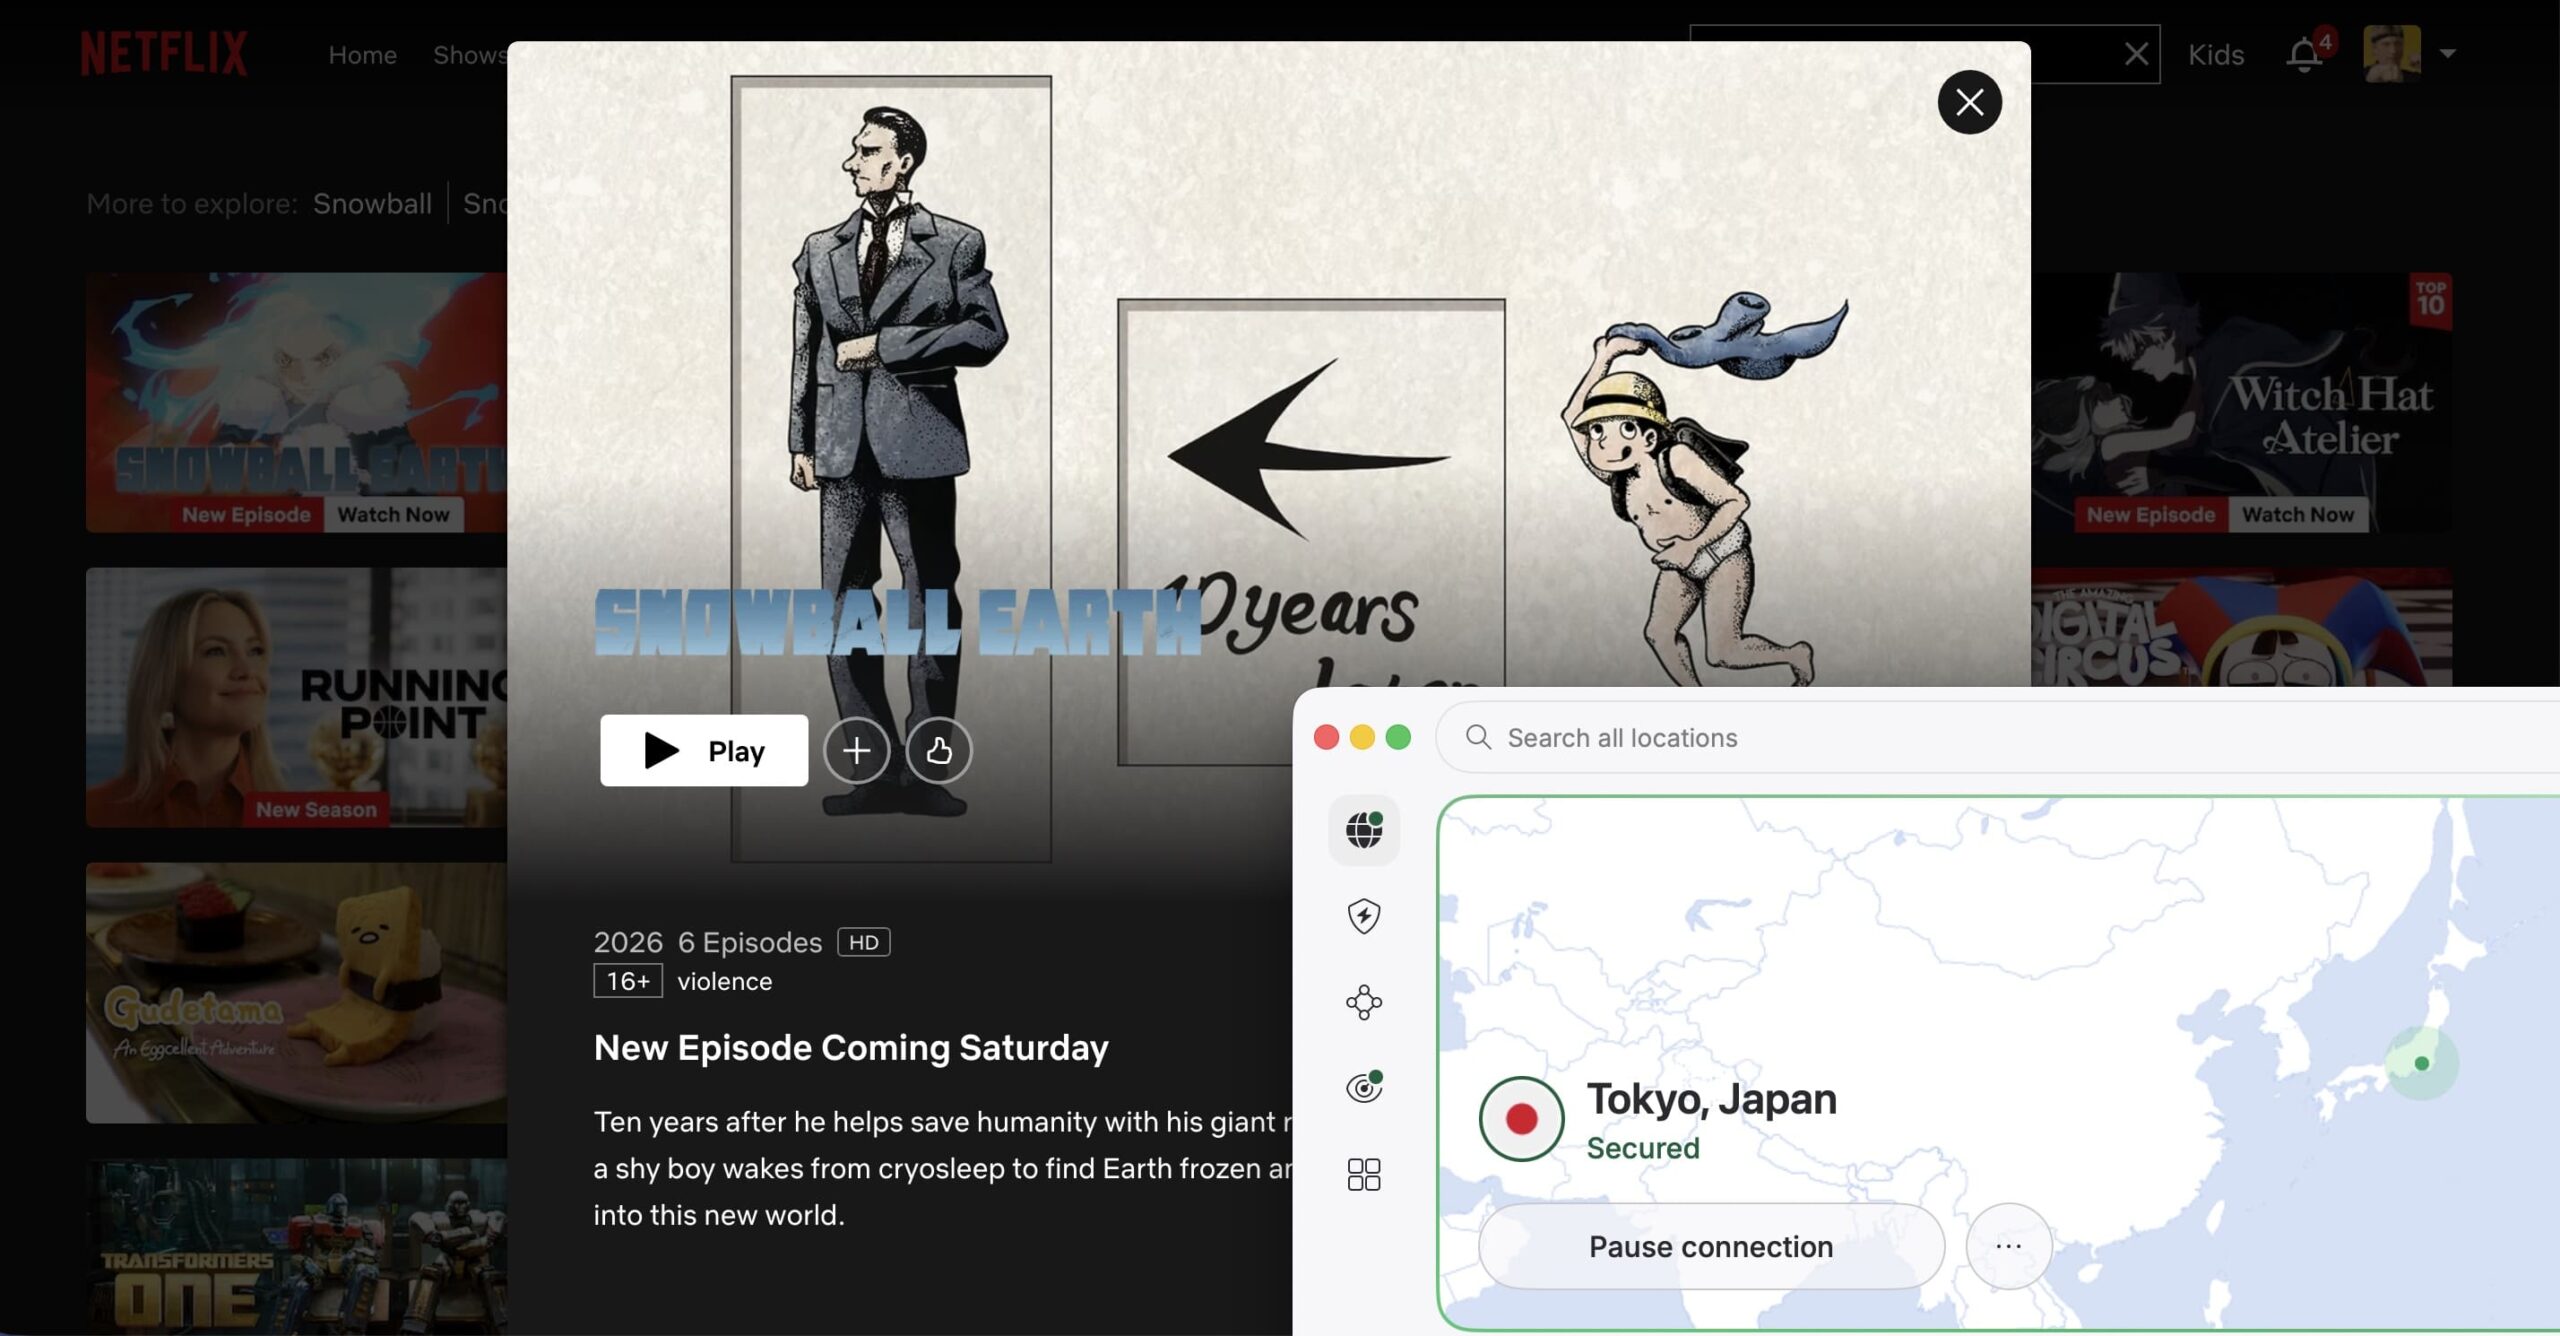Open the Witch Hat Atelier thumbnail
Image resolution: width=2560 pixels, height=1336 pixels.
click(2241, 402)
